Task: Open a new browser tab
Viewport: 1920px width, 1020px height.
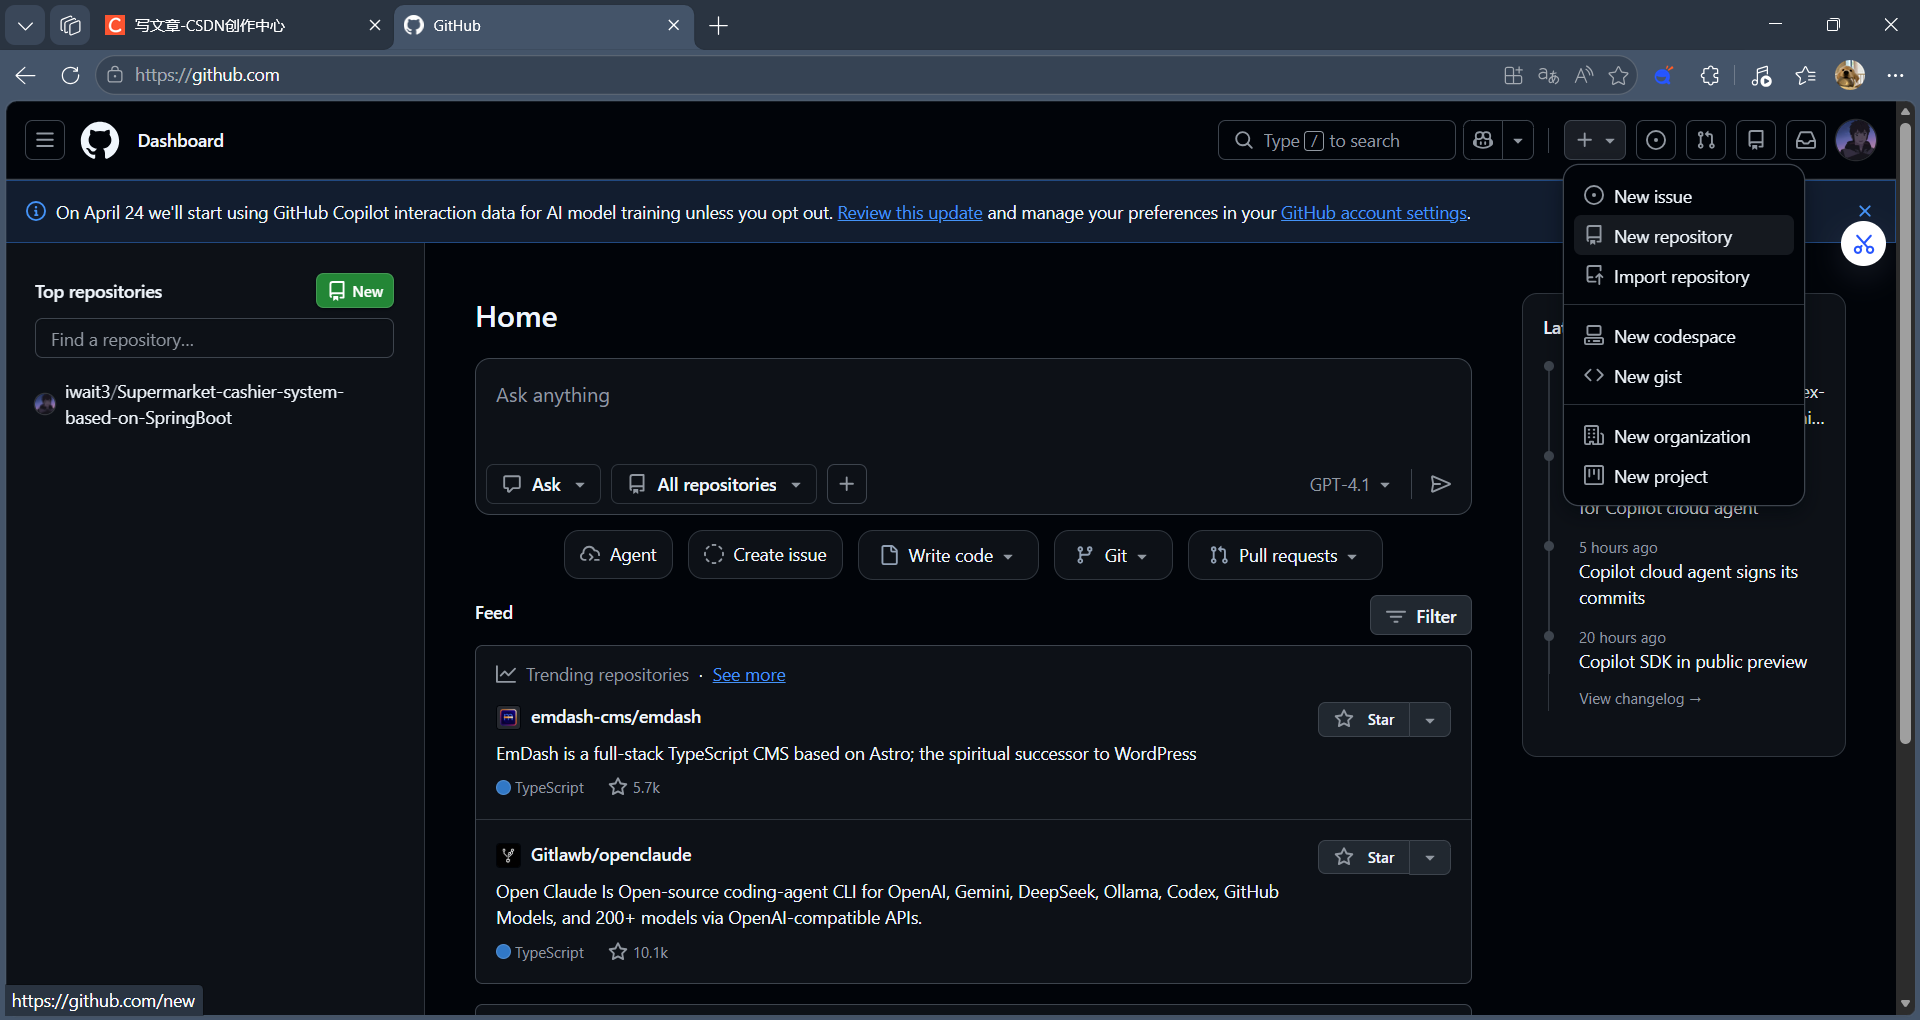Action: [x=718, y=25]
